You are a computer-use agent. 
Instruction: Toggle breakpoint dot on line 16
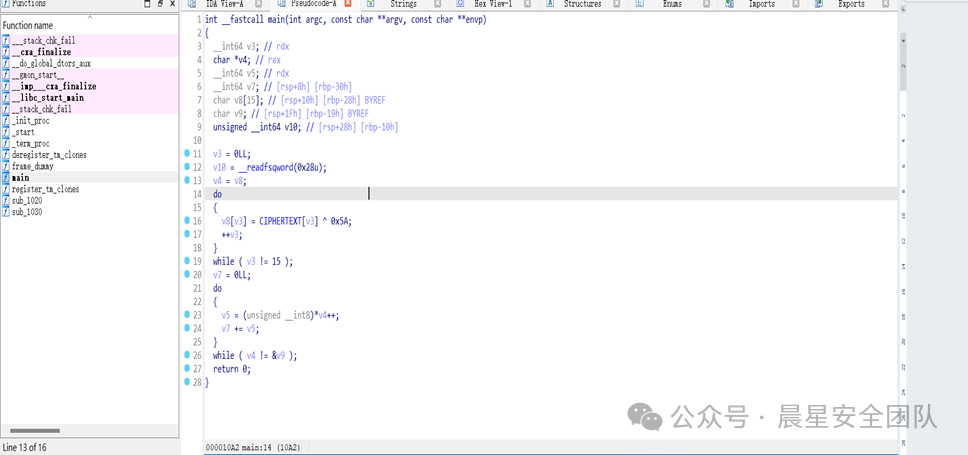[187, 221]
